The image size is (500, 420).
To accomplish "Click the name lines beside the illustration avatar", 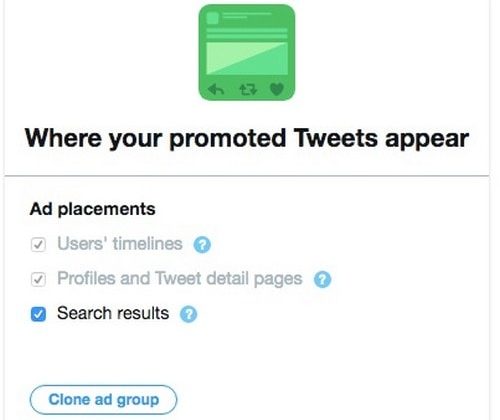I will [247, 15].
